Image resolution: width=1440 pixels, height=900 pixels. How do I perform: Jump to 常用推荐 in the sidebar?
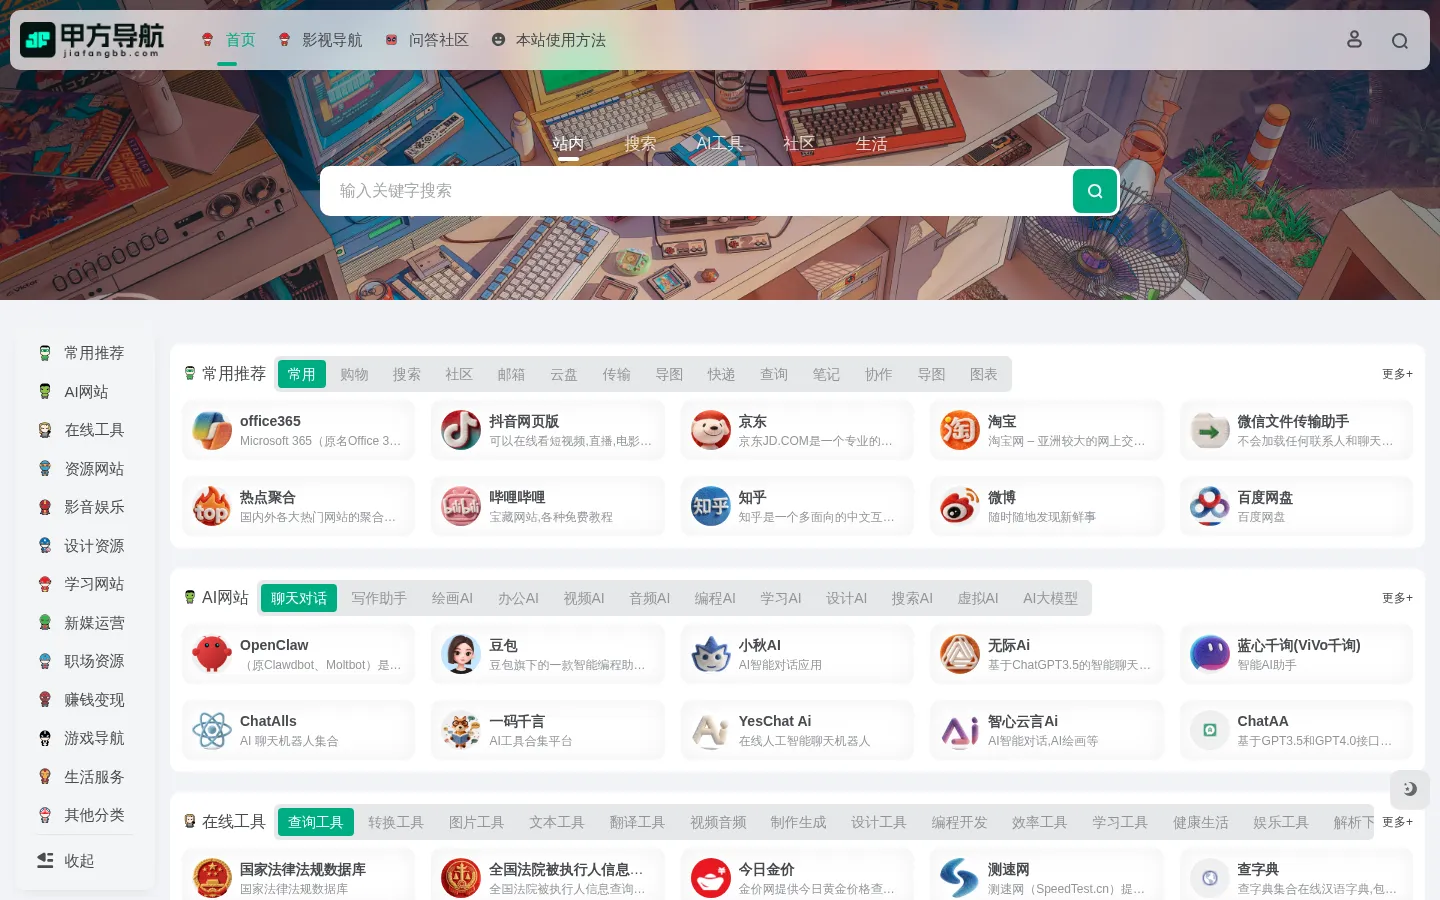82,353
